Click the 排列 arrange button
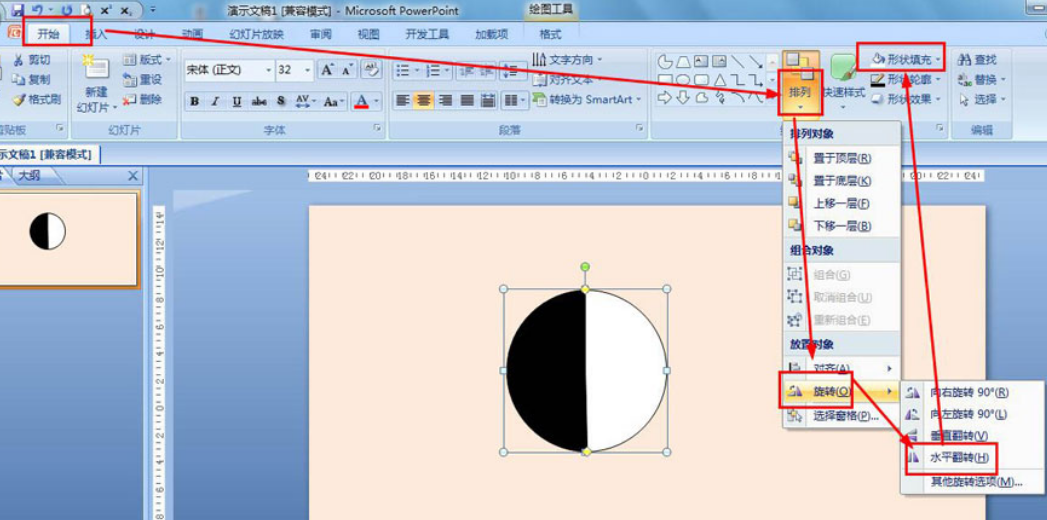This screenshot has height=520, width=1047. (x=801, y=81)
